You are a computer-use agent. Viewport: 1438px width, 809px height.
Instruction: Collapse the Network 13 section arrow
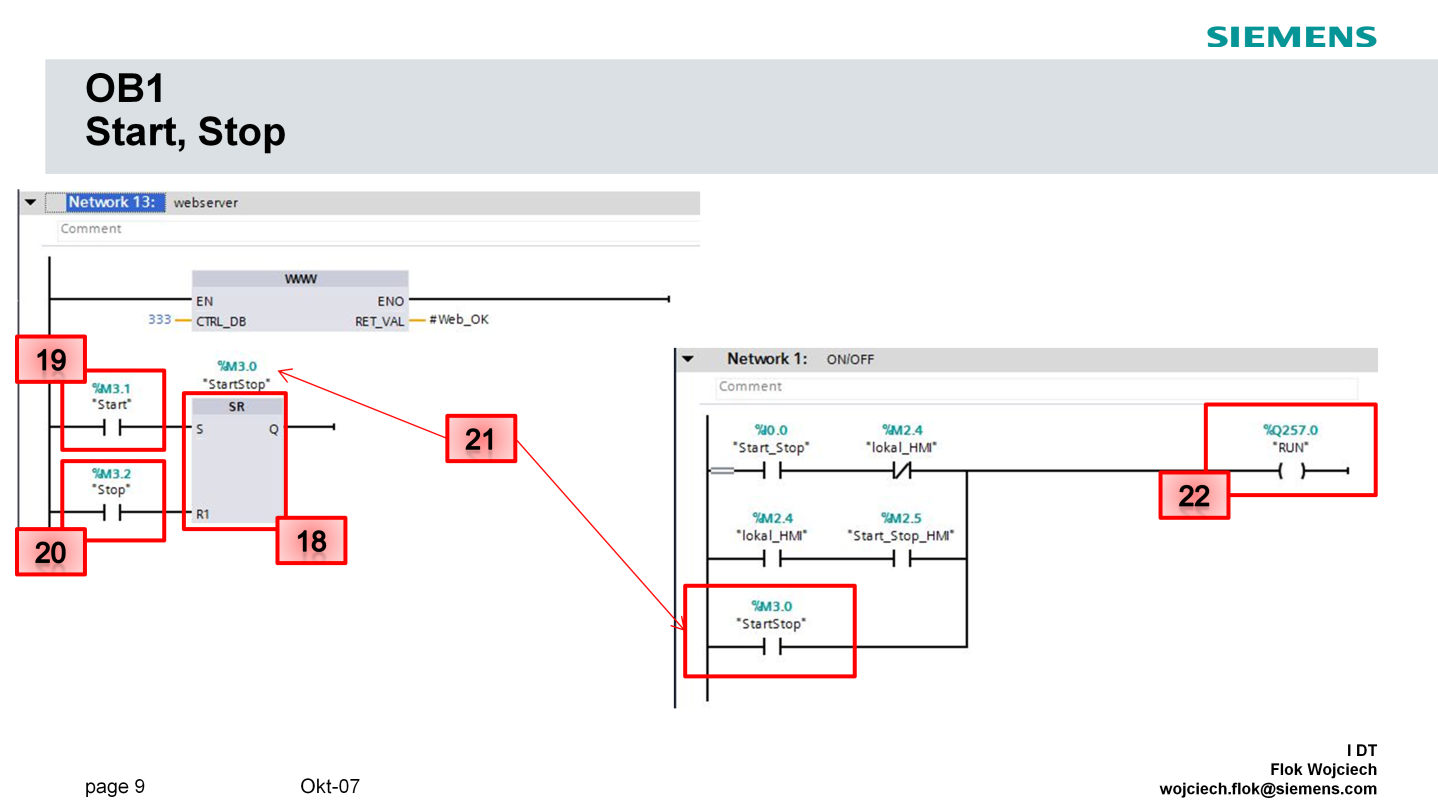click(x=30, y=203)
